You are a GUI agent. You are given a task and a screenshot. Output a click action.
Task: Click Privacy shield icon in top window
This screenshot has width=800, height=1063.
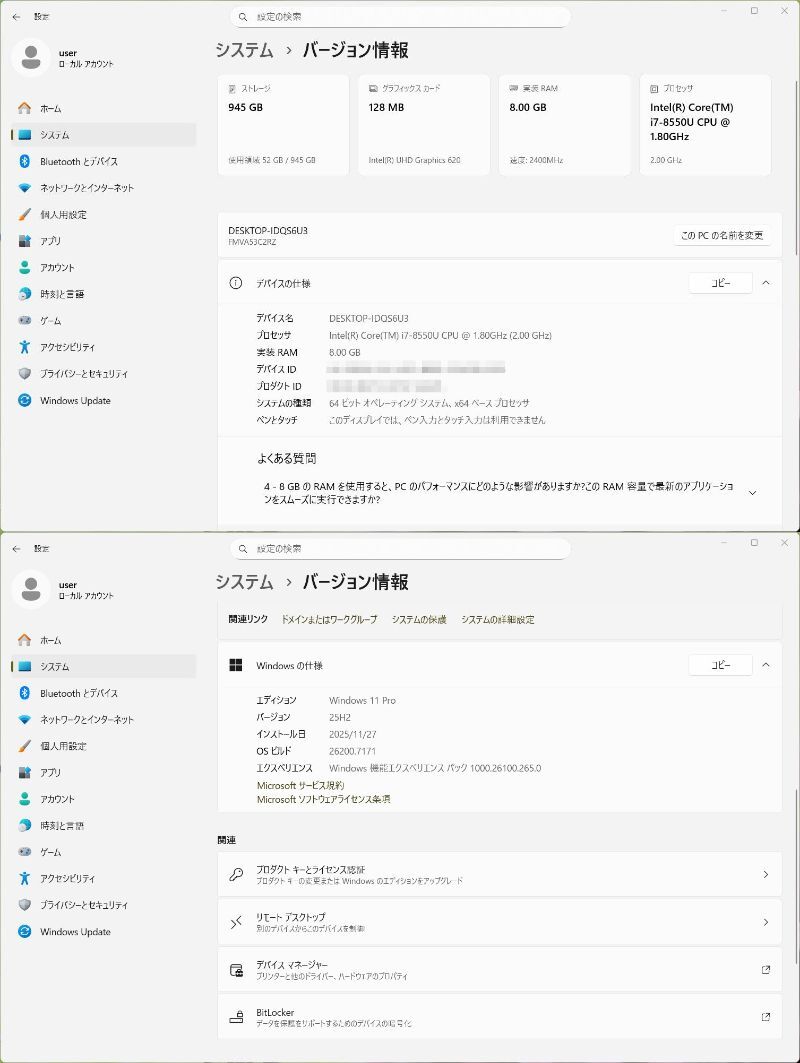click(x=24, y=374)
